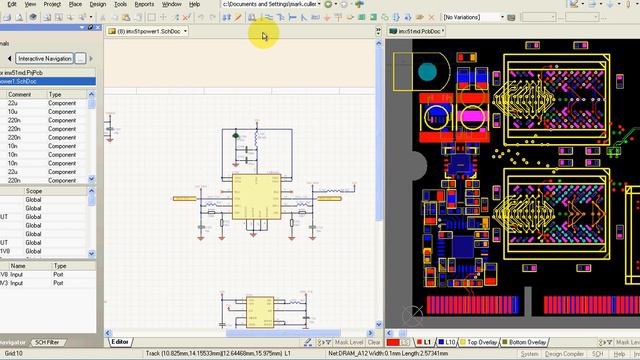Select the large yellow IC on schematic
The width and height of the screenshot is (640, 360).
(x=256, y=196)
